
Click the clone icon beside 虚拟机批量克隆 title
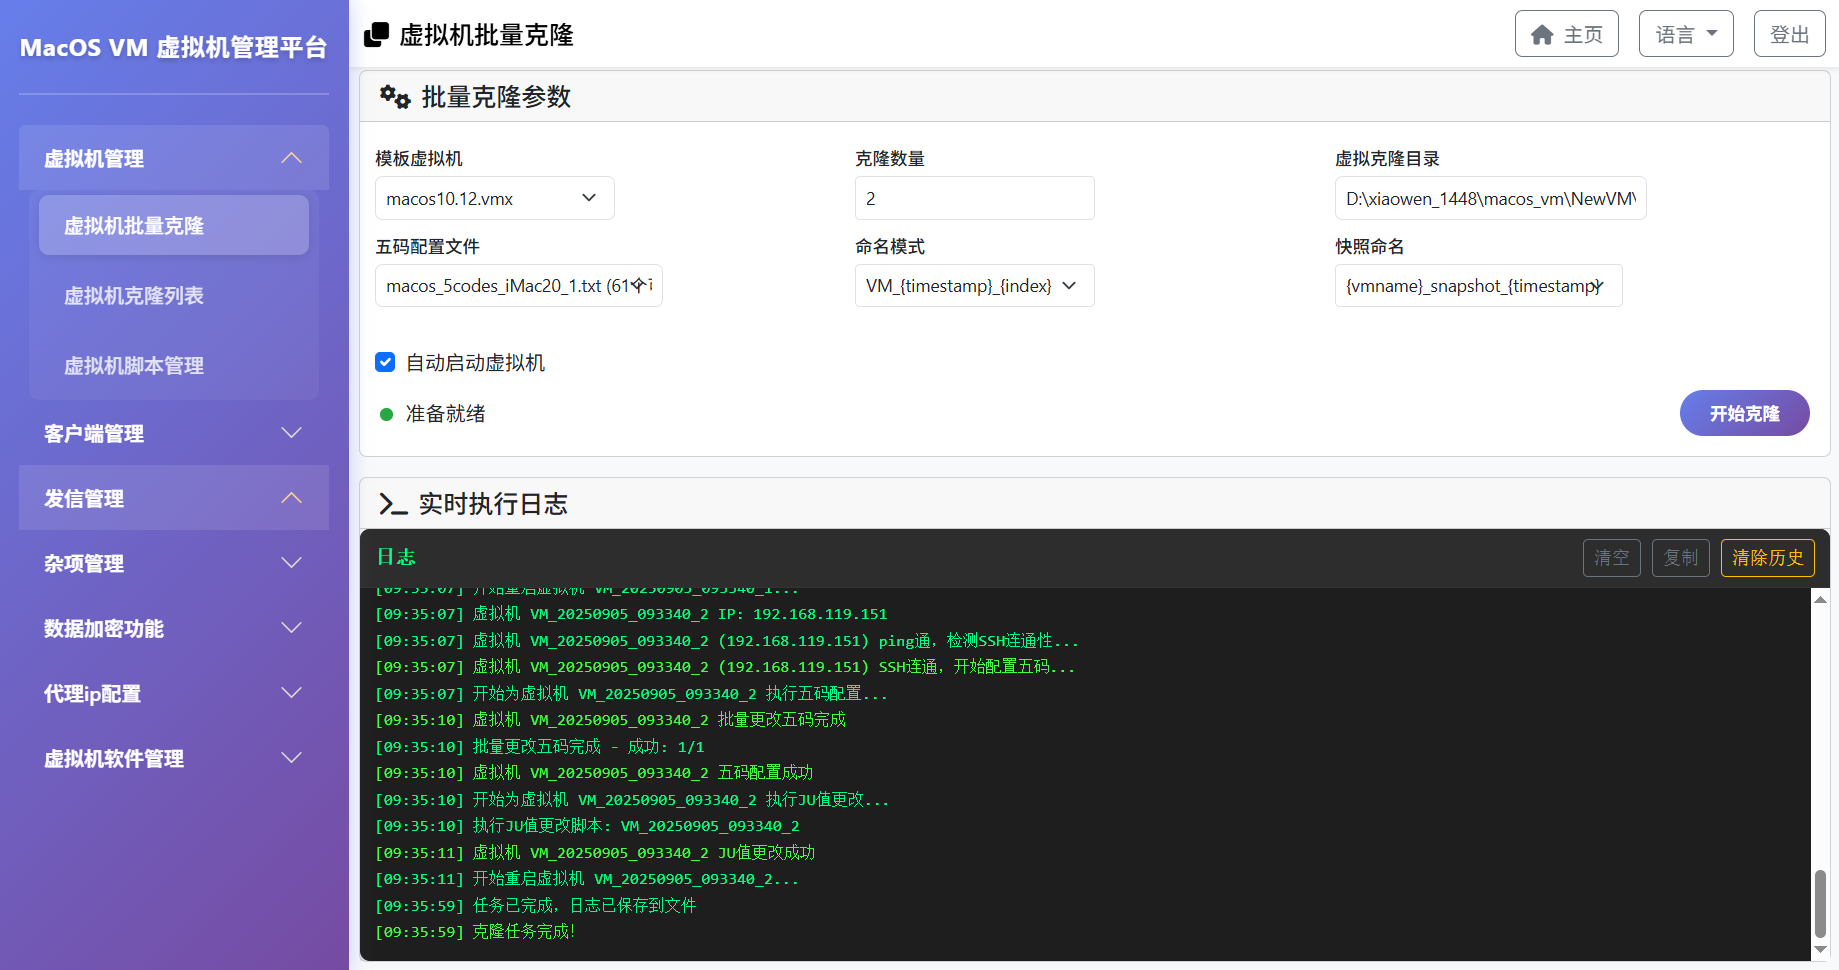376,35
